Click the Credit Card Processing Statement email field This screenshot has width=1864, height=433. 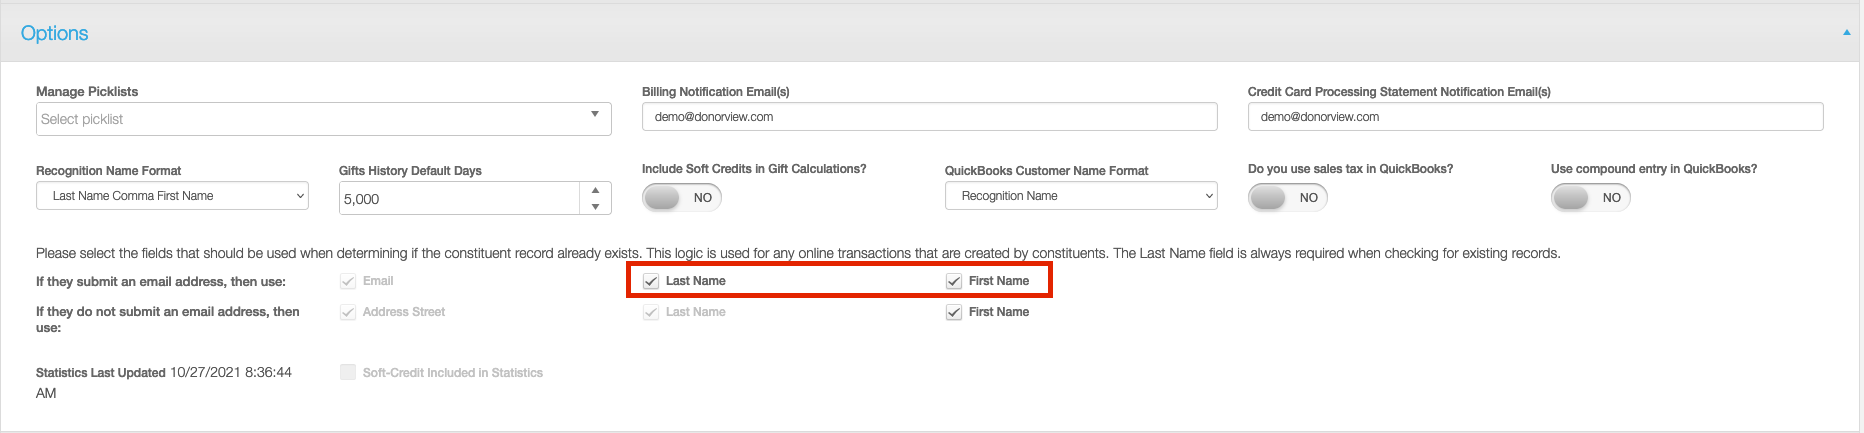tap(1535, 117)
